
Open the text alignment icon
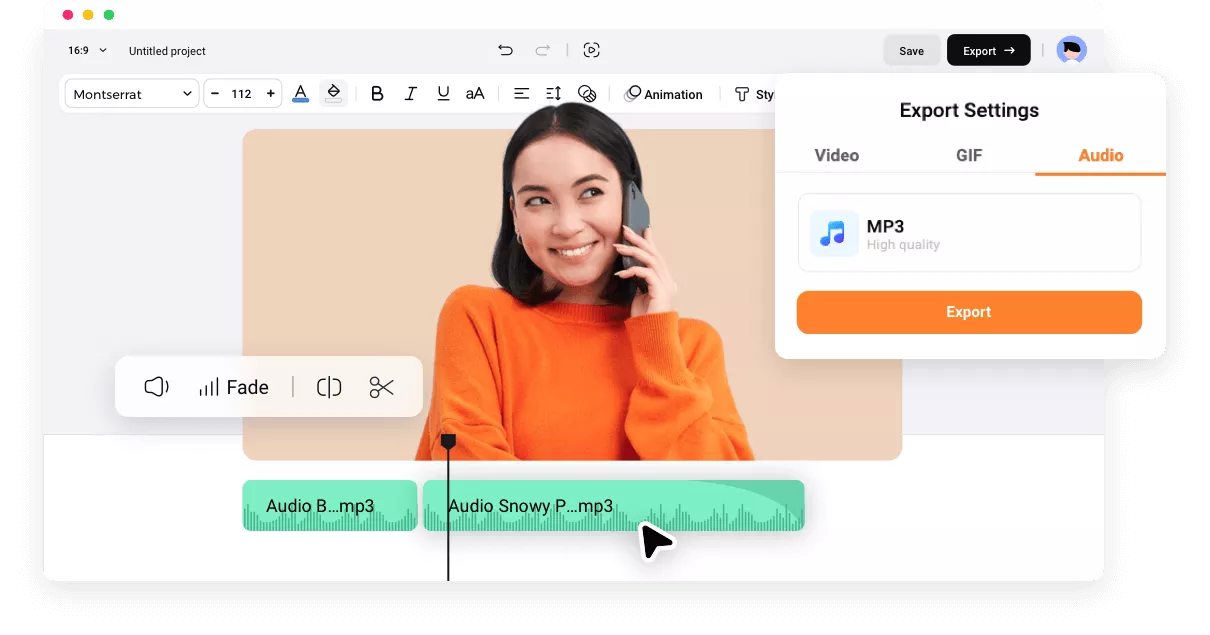click(521, 94)
